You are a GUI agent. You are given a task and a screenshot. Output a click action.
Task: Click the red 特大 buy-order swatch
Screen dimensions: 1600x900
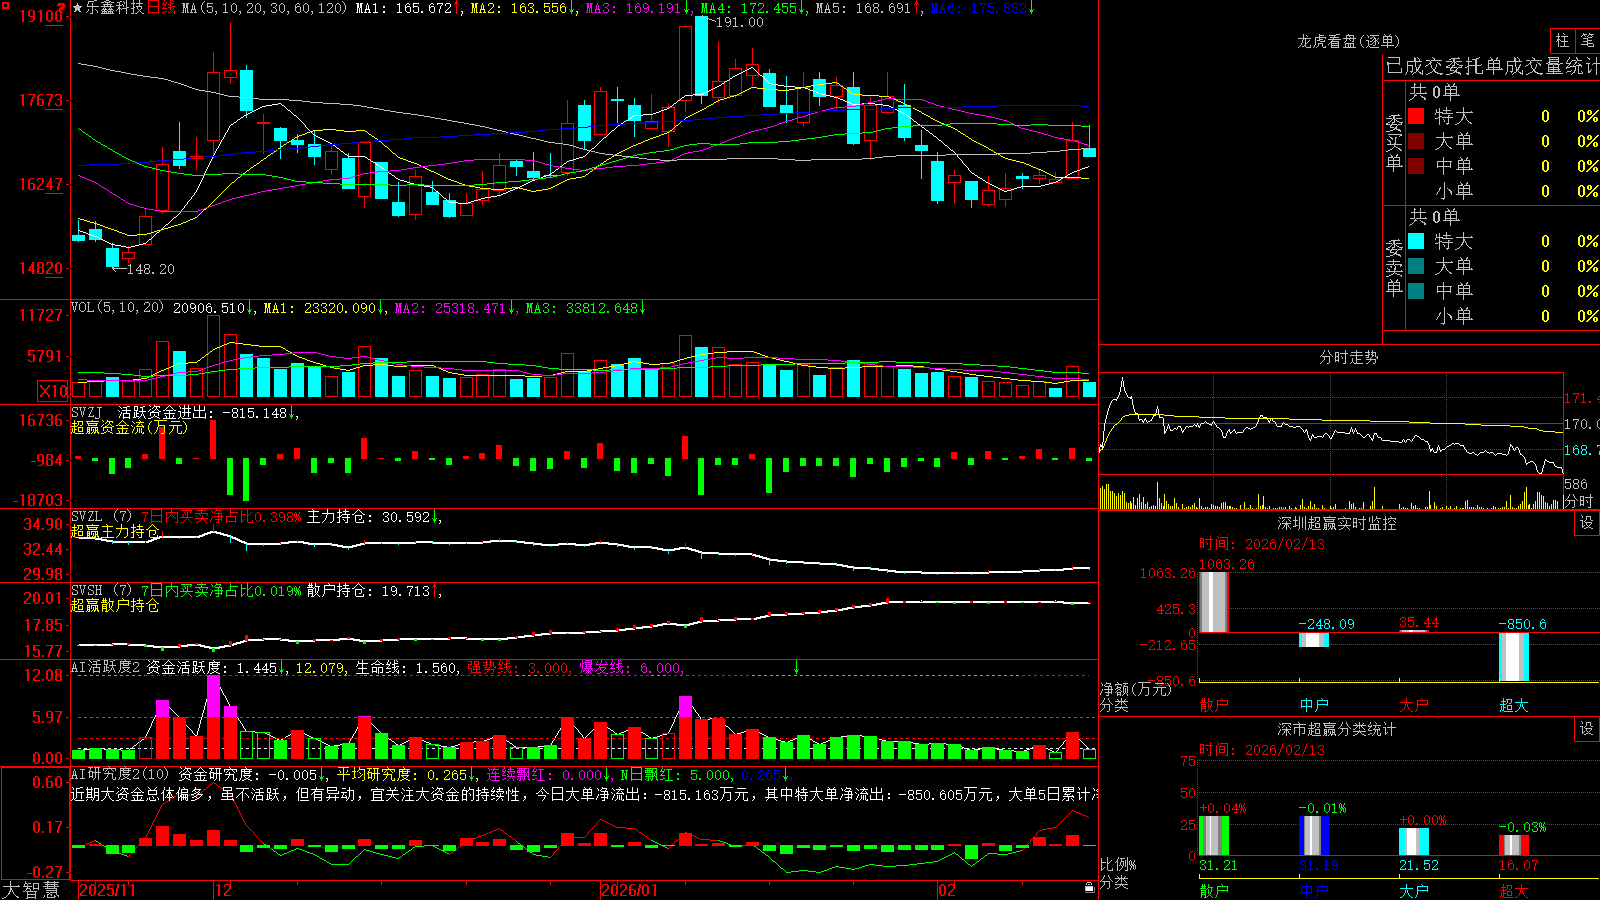(x=1416, y=116)
